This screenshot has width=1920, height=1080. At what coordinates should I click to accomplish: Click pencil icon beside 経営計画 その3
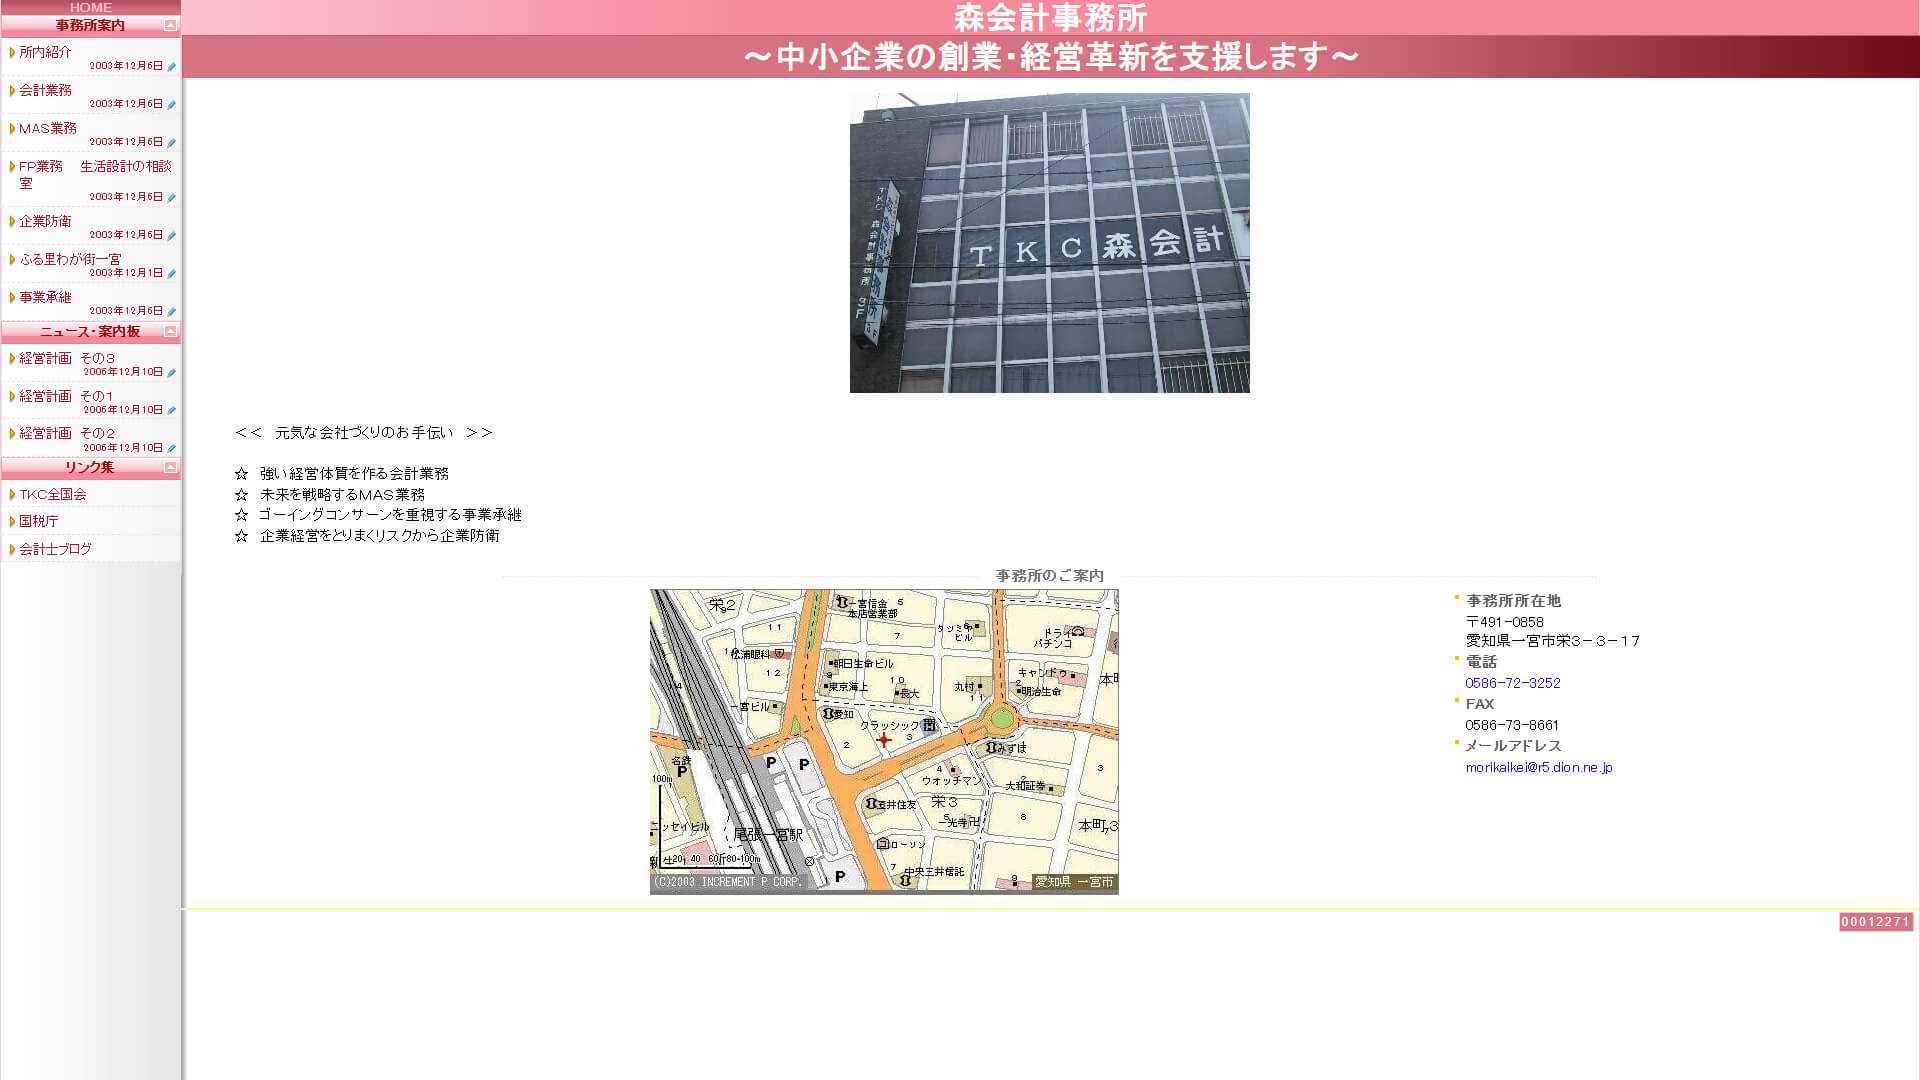pyautogui.click(x=171, y=373)
